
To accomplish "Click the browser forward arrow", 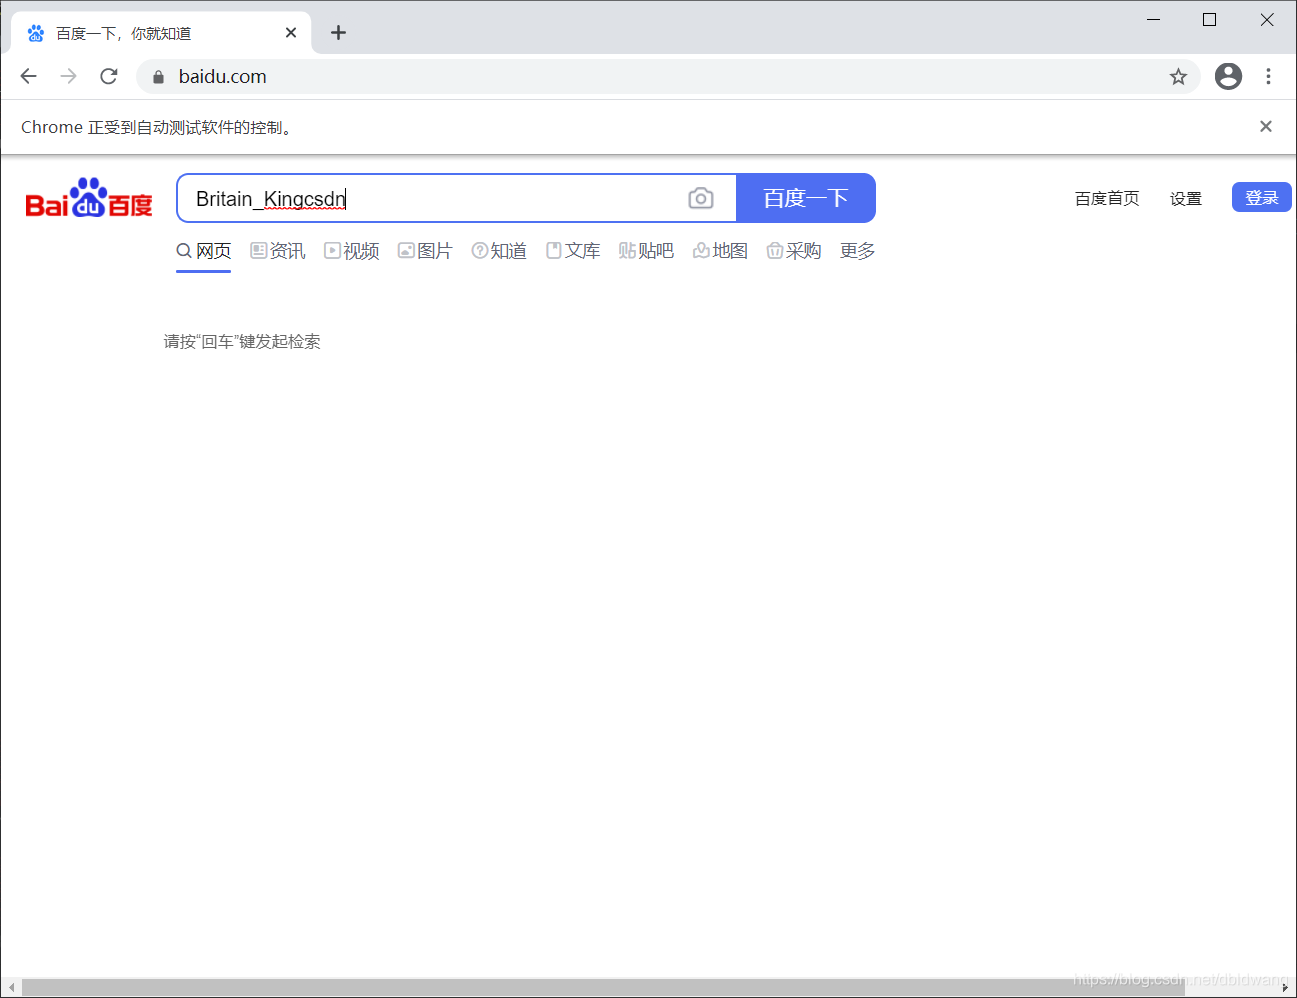I will [x=68, y=76].
